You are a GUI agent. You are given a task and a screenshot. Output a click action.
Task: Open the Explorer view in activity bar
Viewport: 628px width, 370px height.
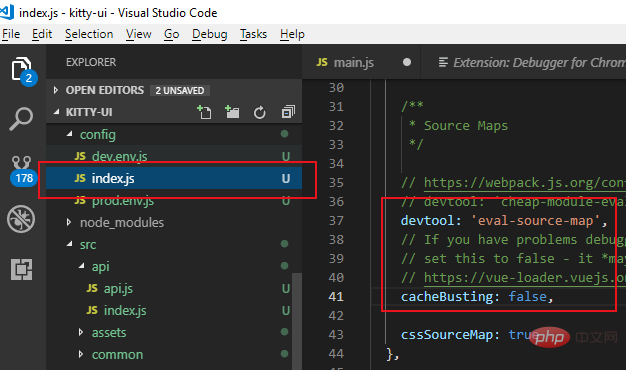click(22, 71)
